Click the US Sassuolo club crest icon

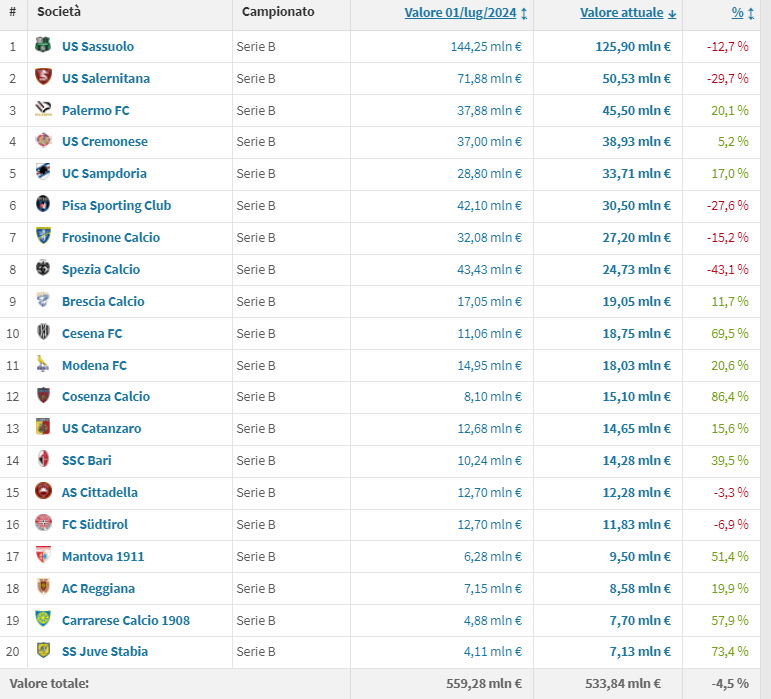coord(43,46)
